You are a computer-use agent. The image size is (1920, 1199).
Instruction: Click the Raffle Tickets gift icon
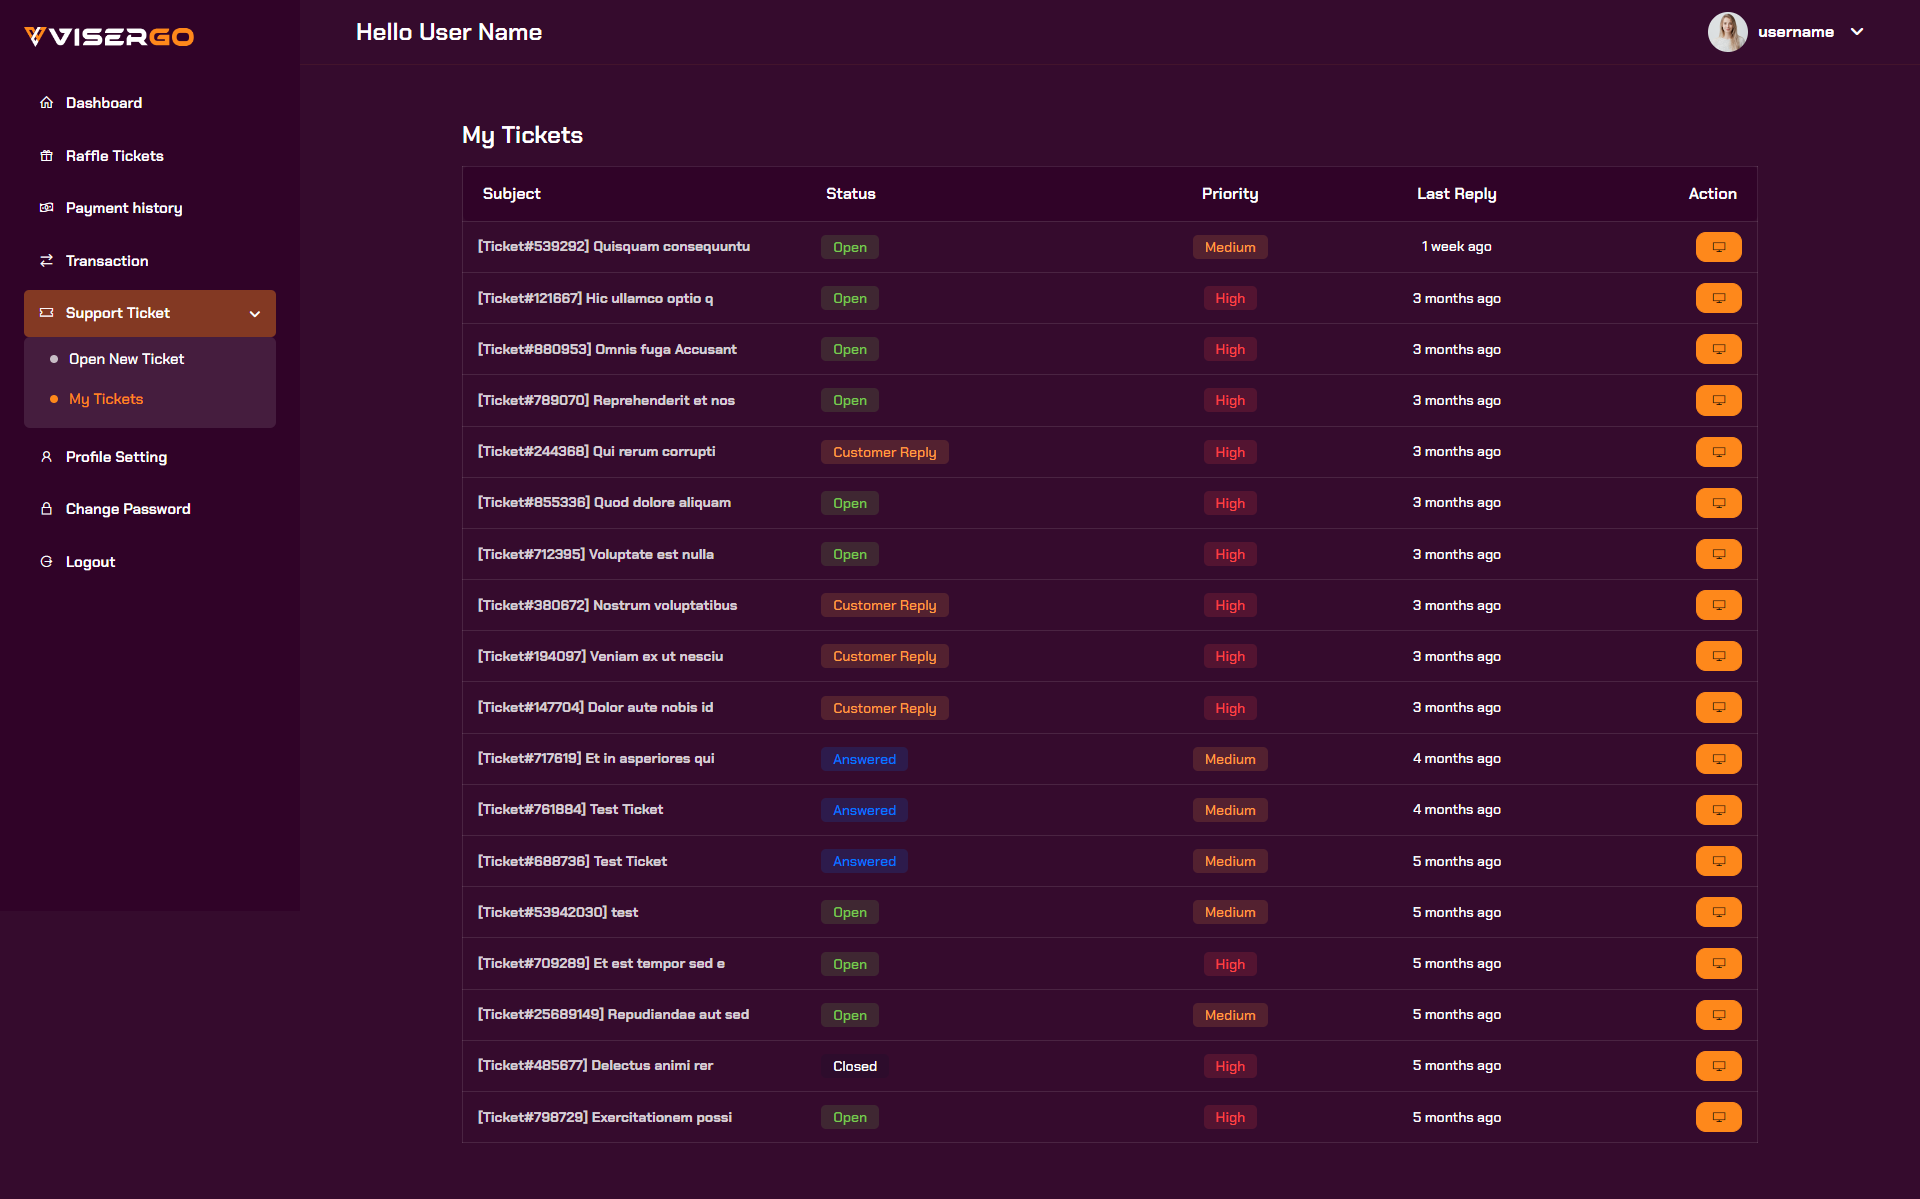[x=46, y=156]
